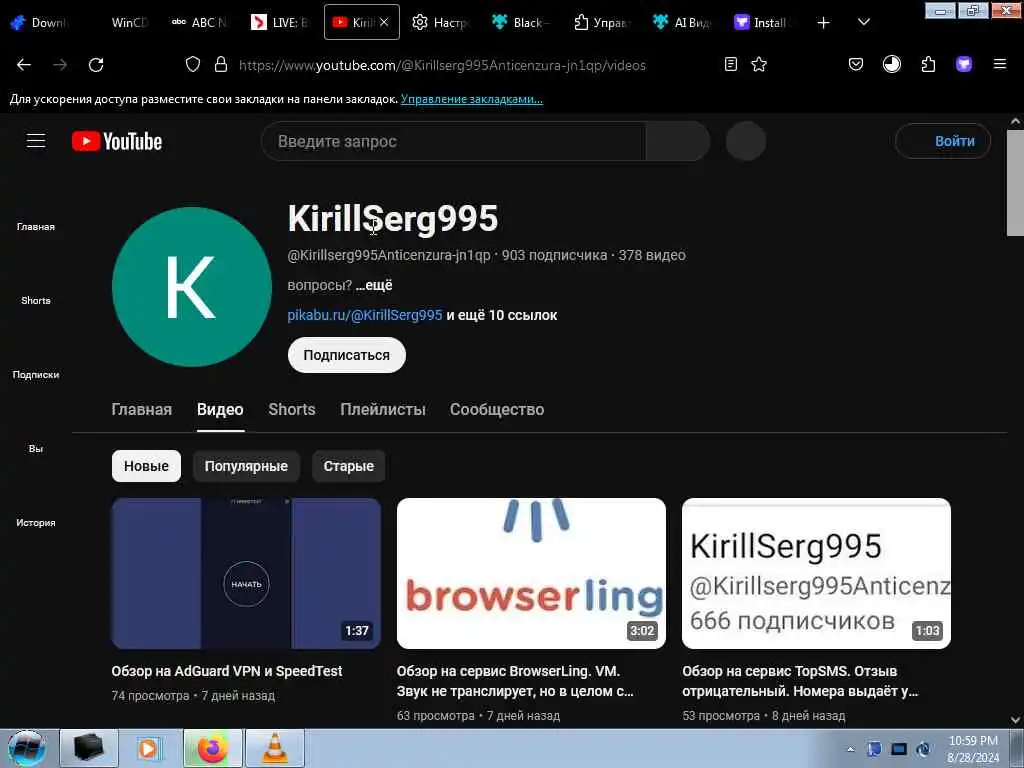Click the Введите запрос search field
1024x768 pixels.
click(x=453, y=141)
